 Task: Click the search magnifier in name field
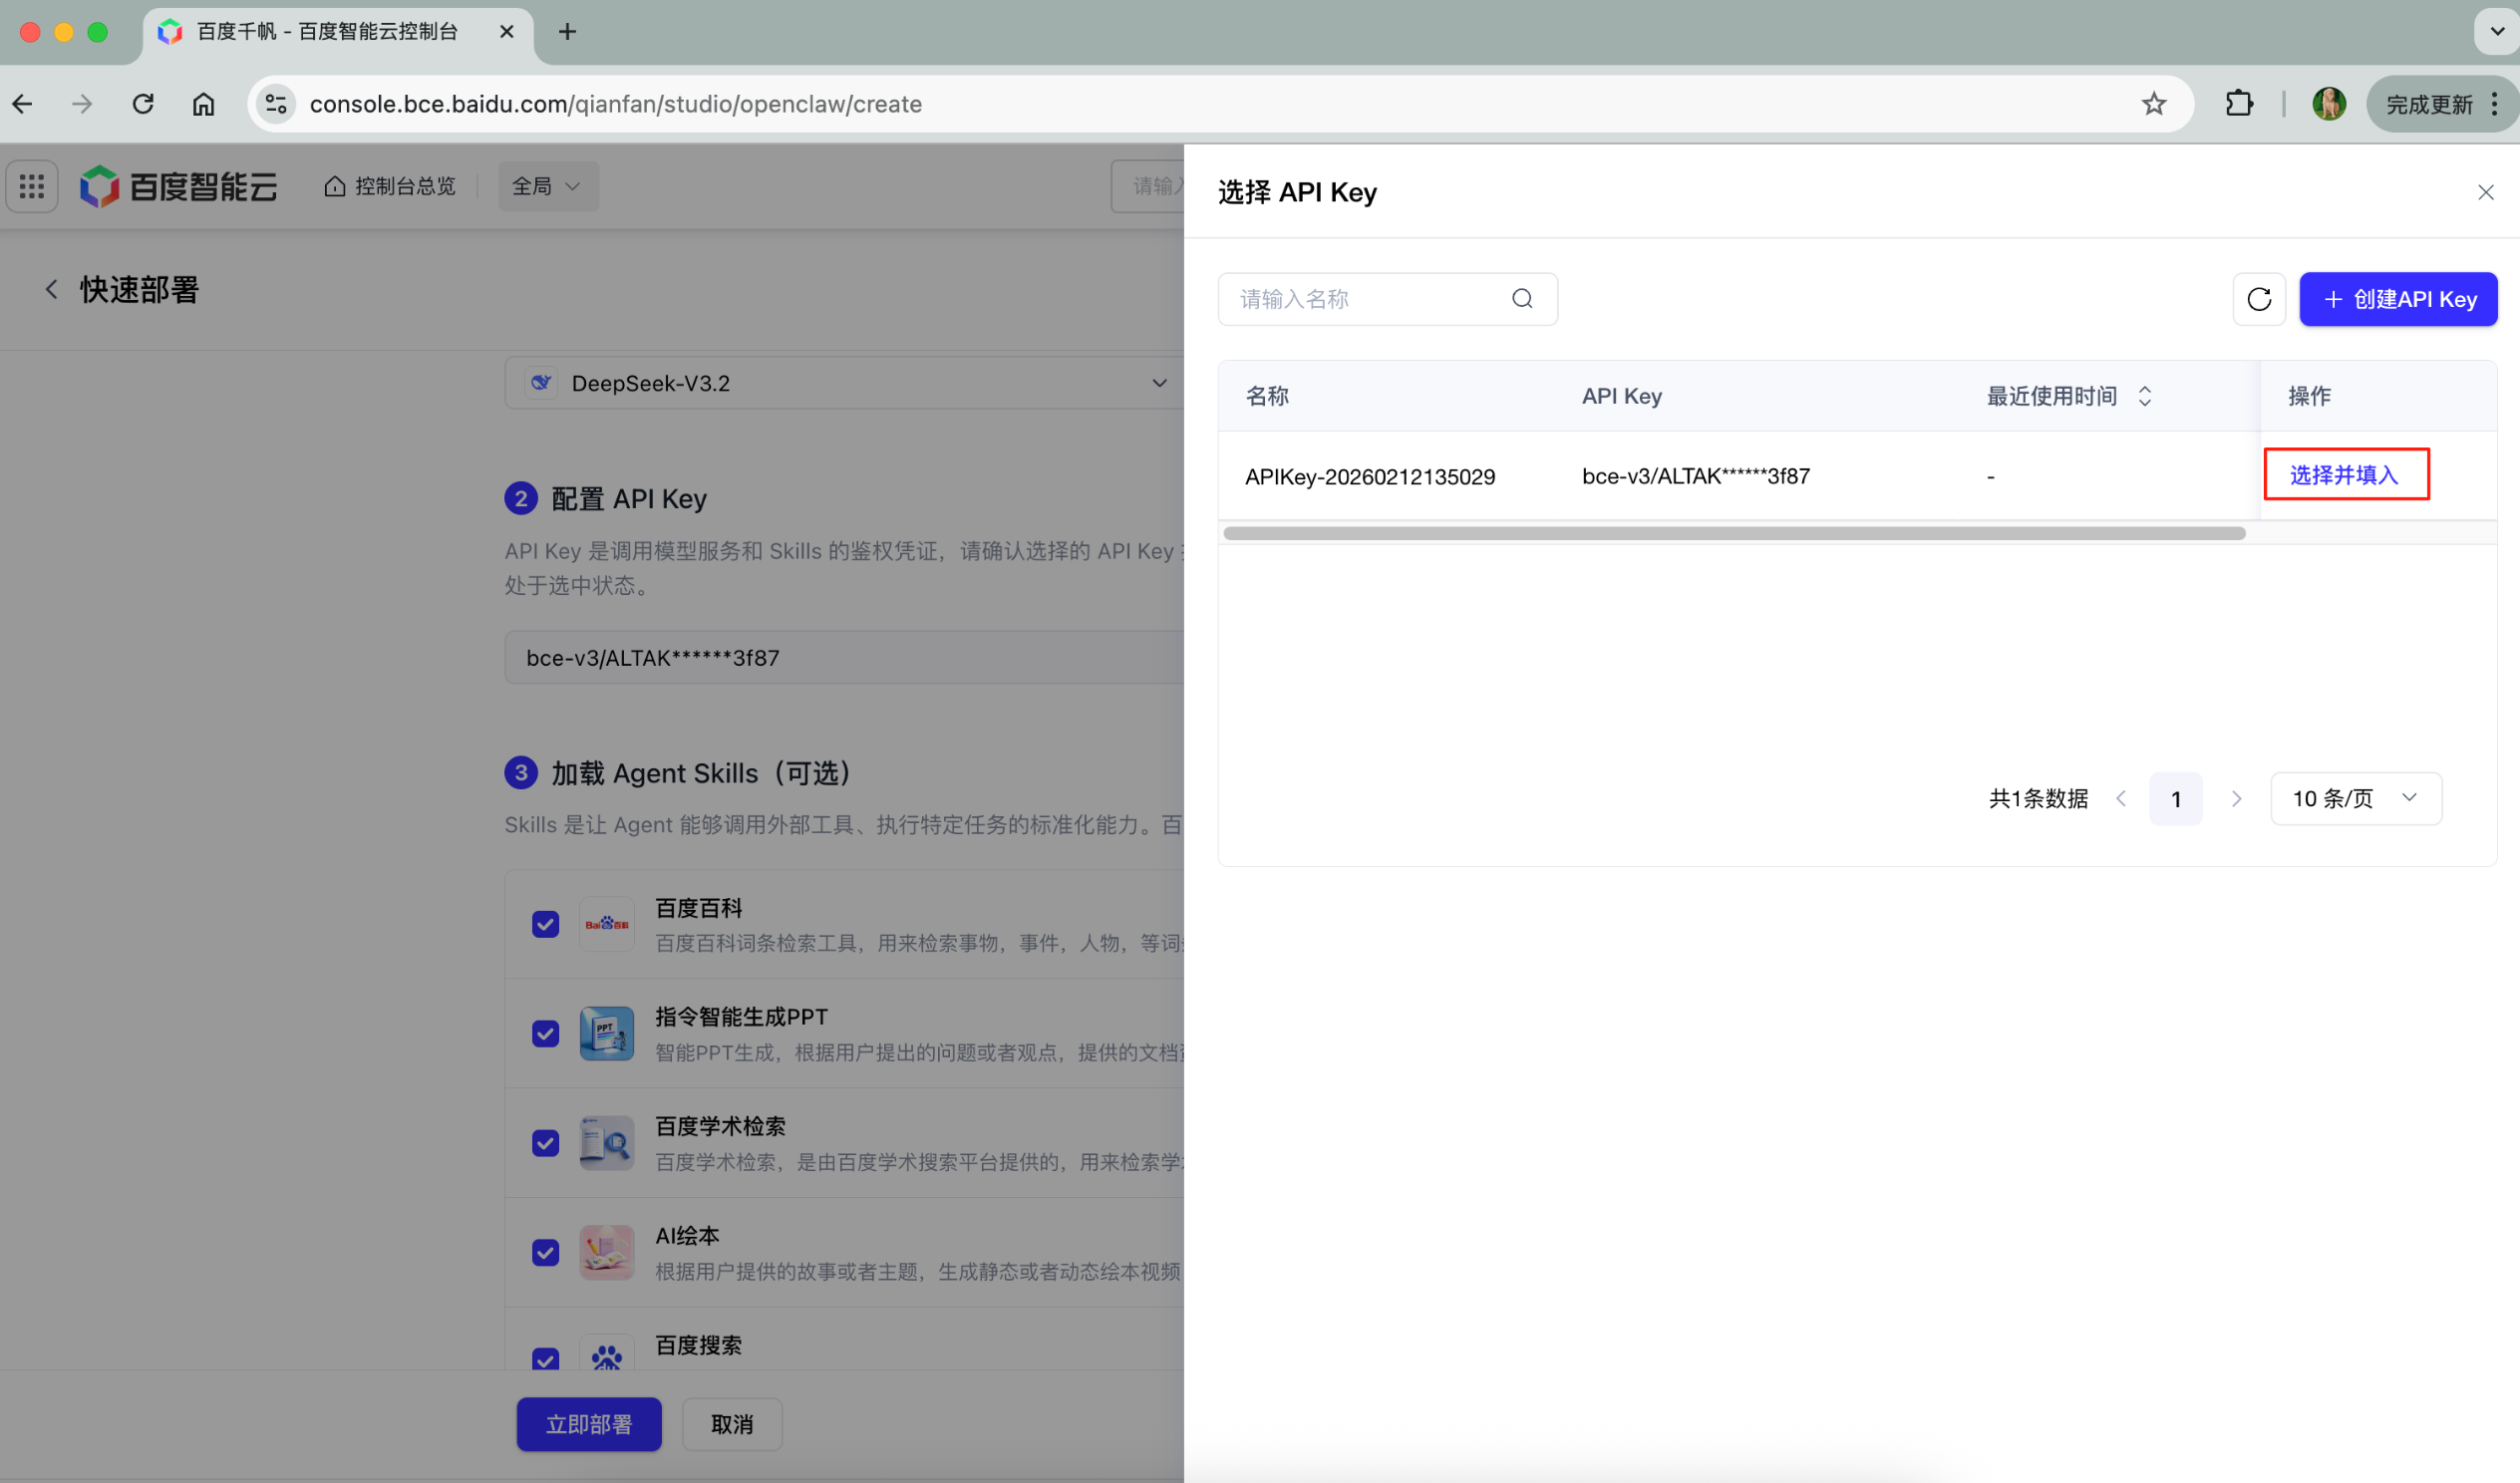pos(1521,299)
